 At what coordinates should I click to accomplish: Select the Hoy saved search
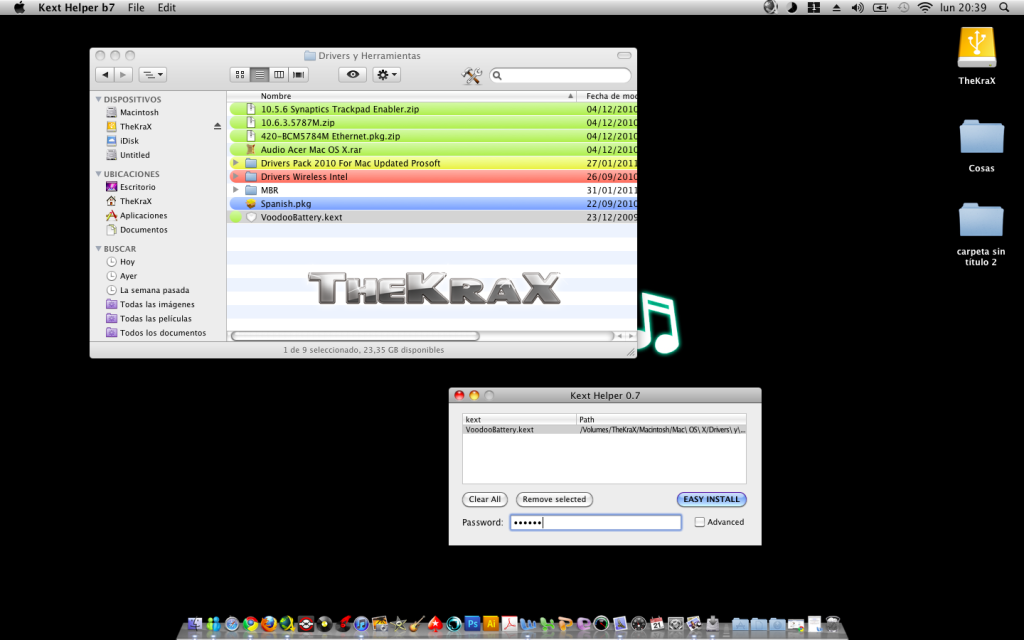tap(127, 261)
